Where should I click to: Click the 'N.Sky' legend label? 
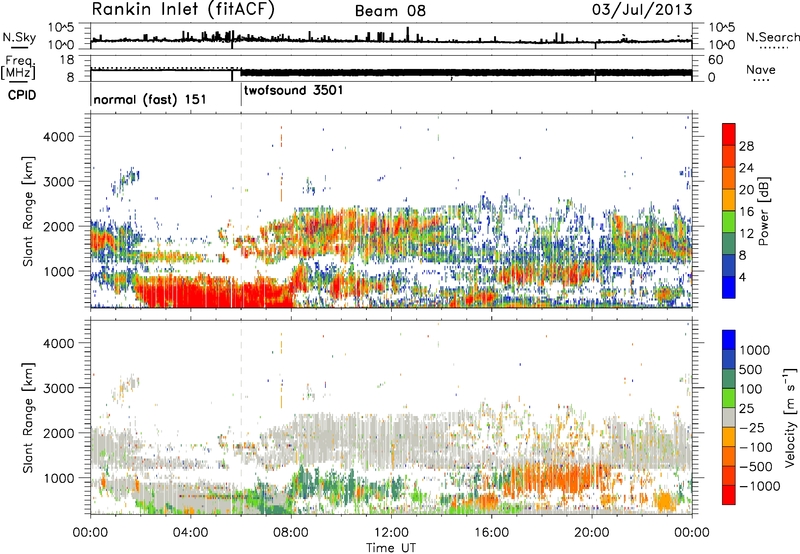19,37
